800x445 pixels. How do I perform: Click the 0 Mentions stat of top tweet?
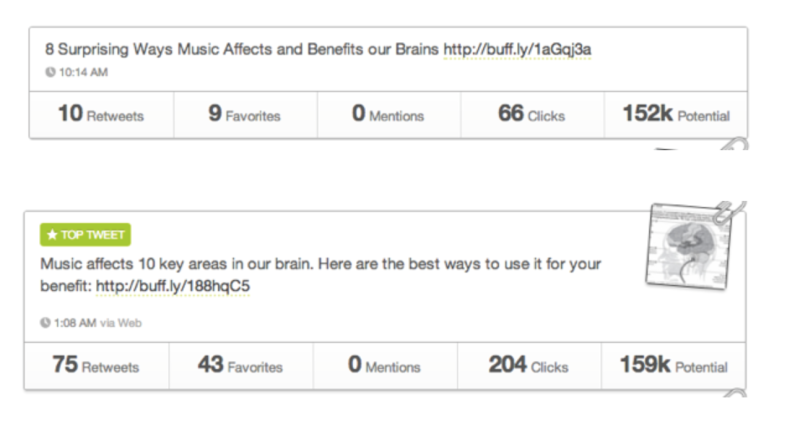[385, 365]
